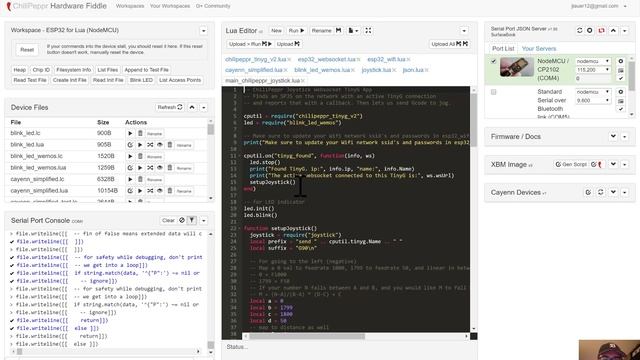
Task: Click the List Access Points button
Action: point(180,80)
